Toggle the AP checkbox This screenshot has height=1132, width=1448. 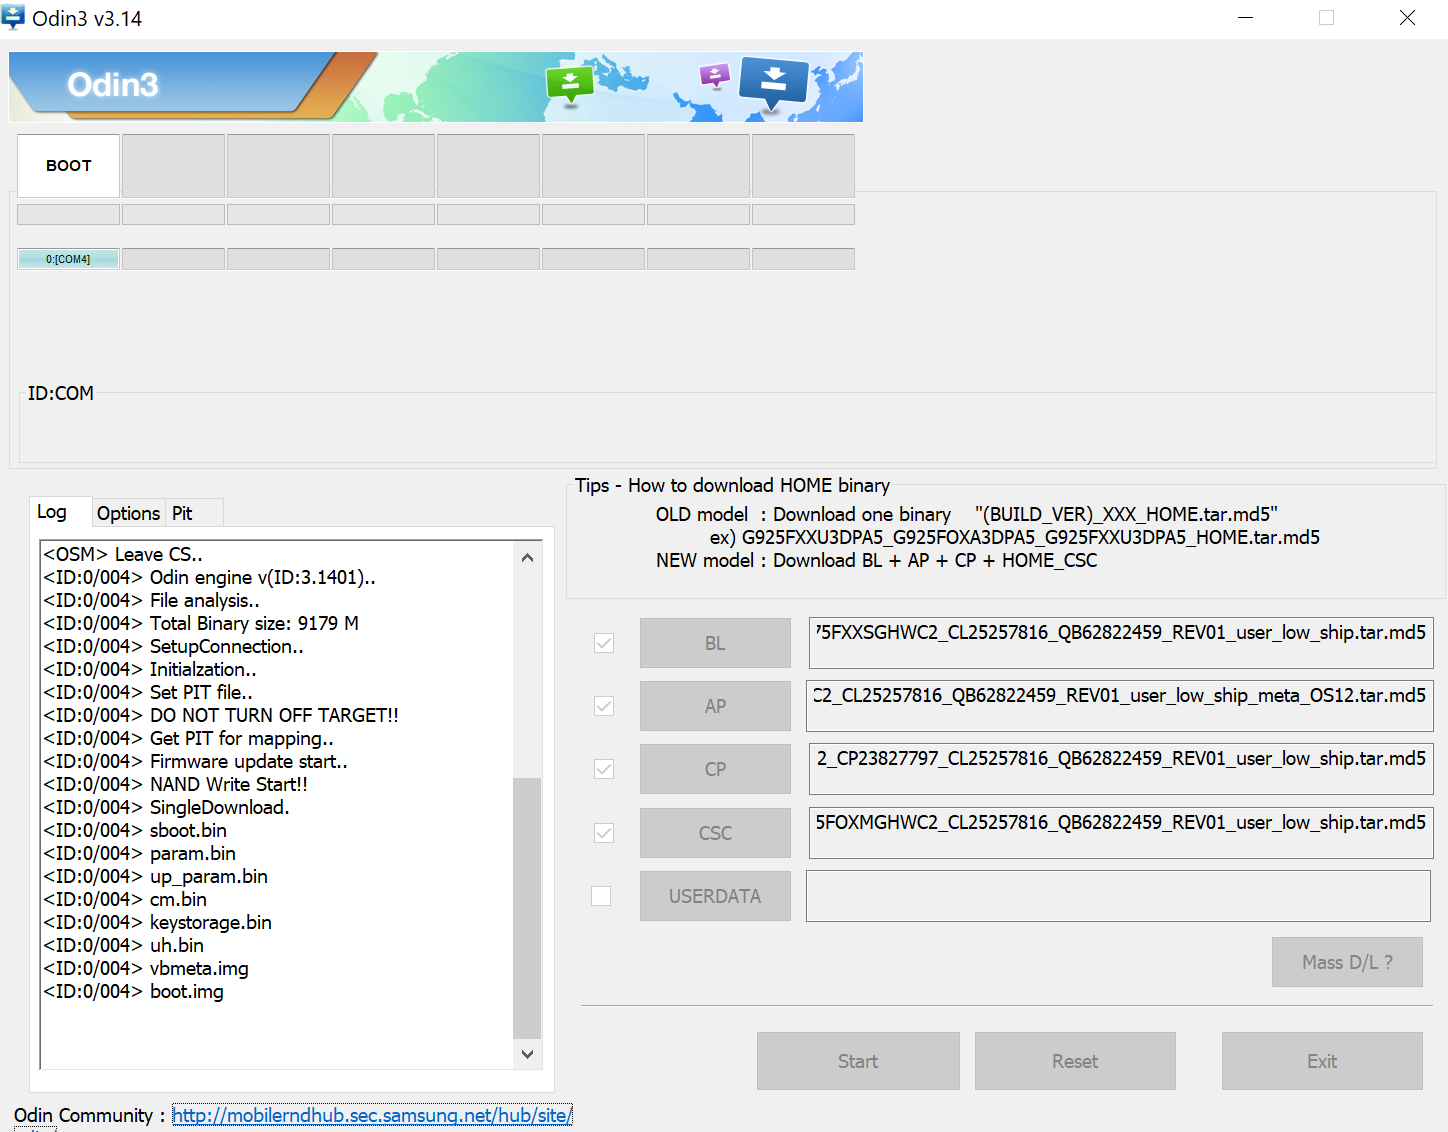tap(604, 706)
